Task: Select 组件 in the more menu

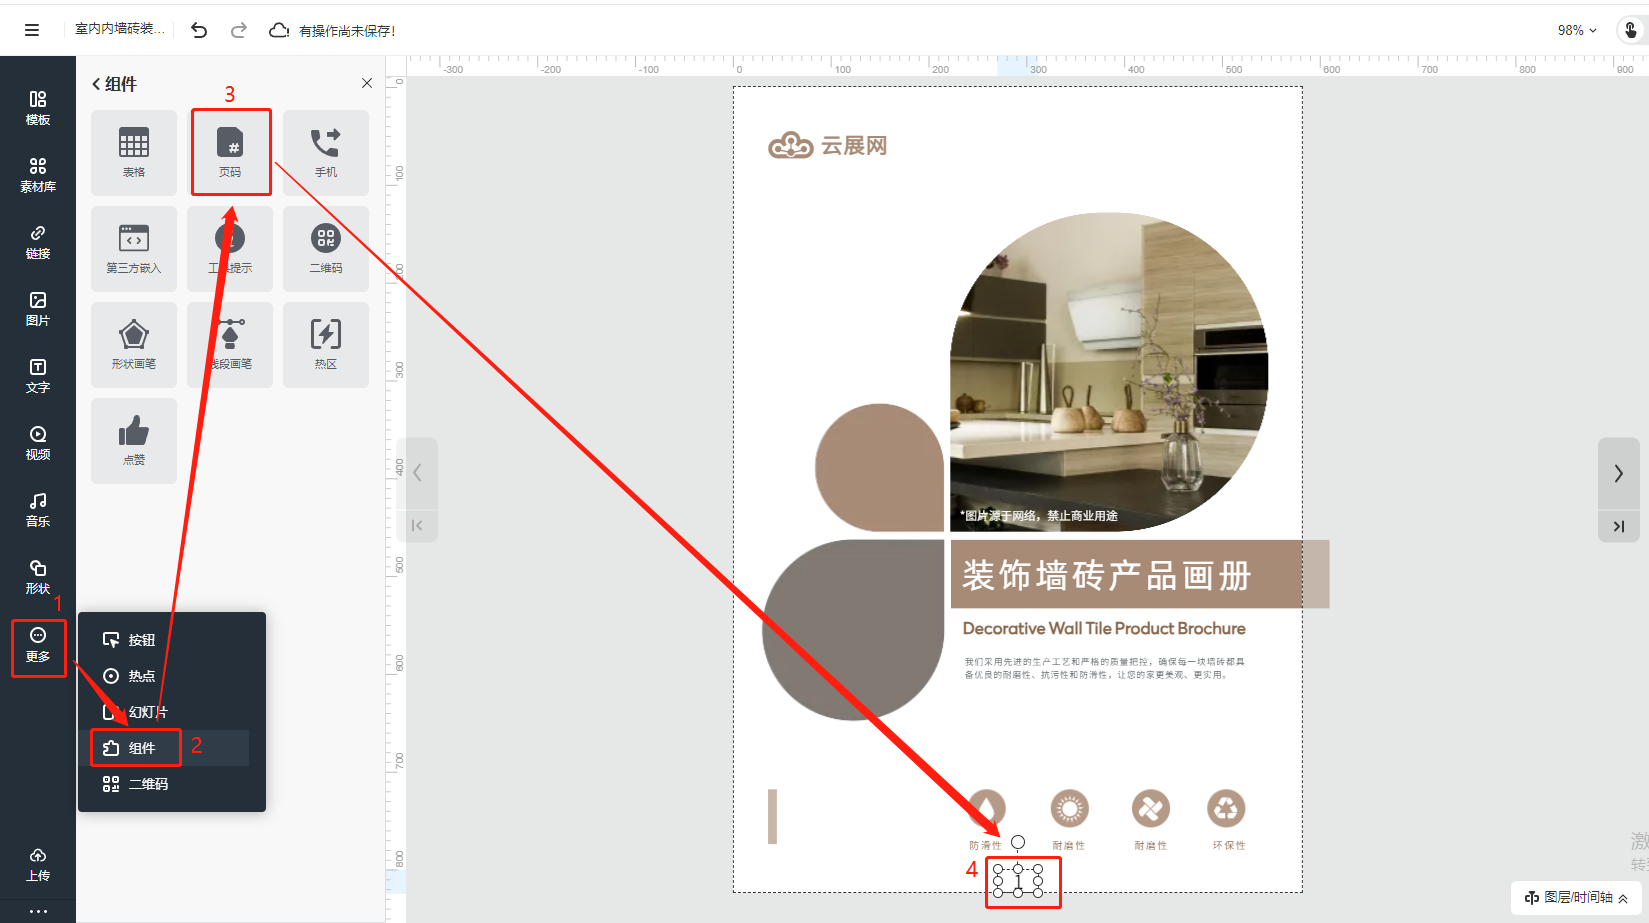Action: 141,748
